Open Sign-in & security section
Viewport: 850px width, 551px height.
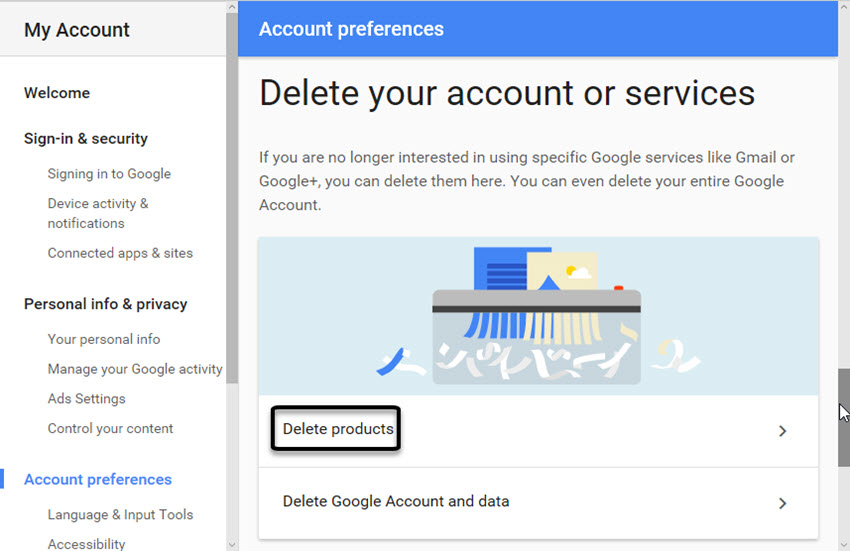[x=86, y=139]
